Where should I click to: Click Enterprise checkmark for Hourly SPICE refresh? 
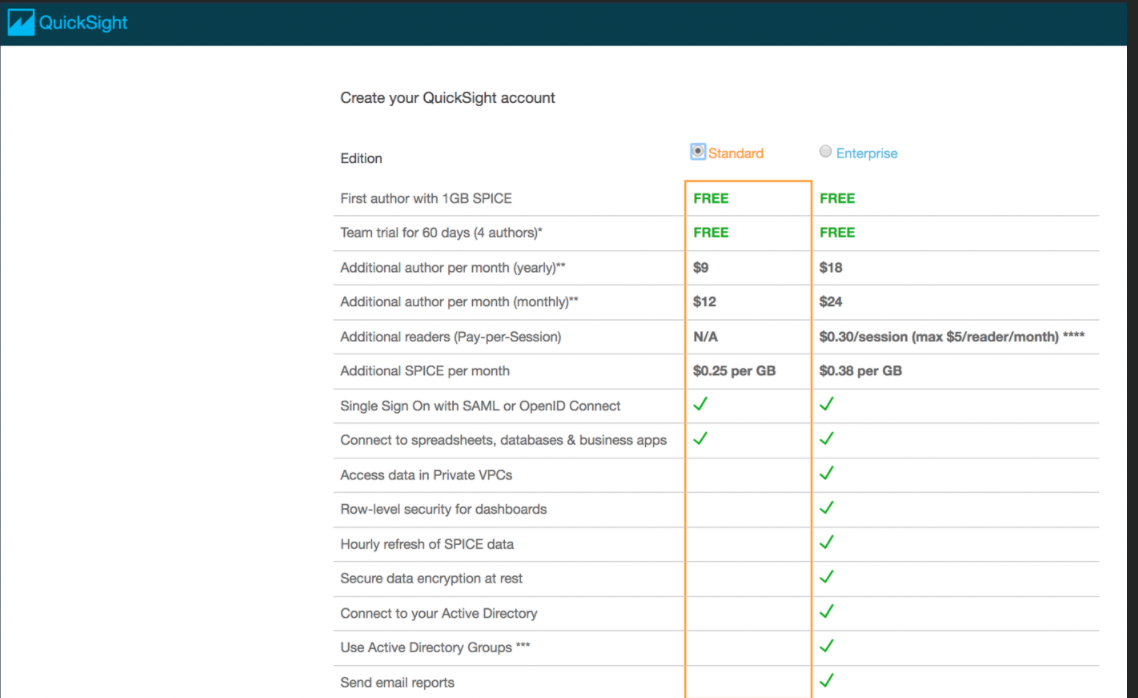(x=827, y=542)
